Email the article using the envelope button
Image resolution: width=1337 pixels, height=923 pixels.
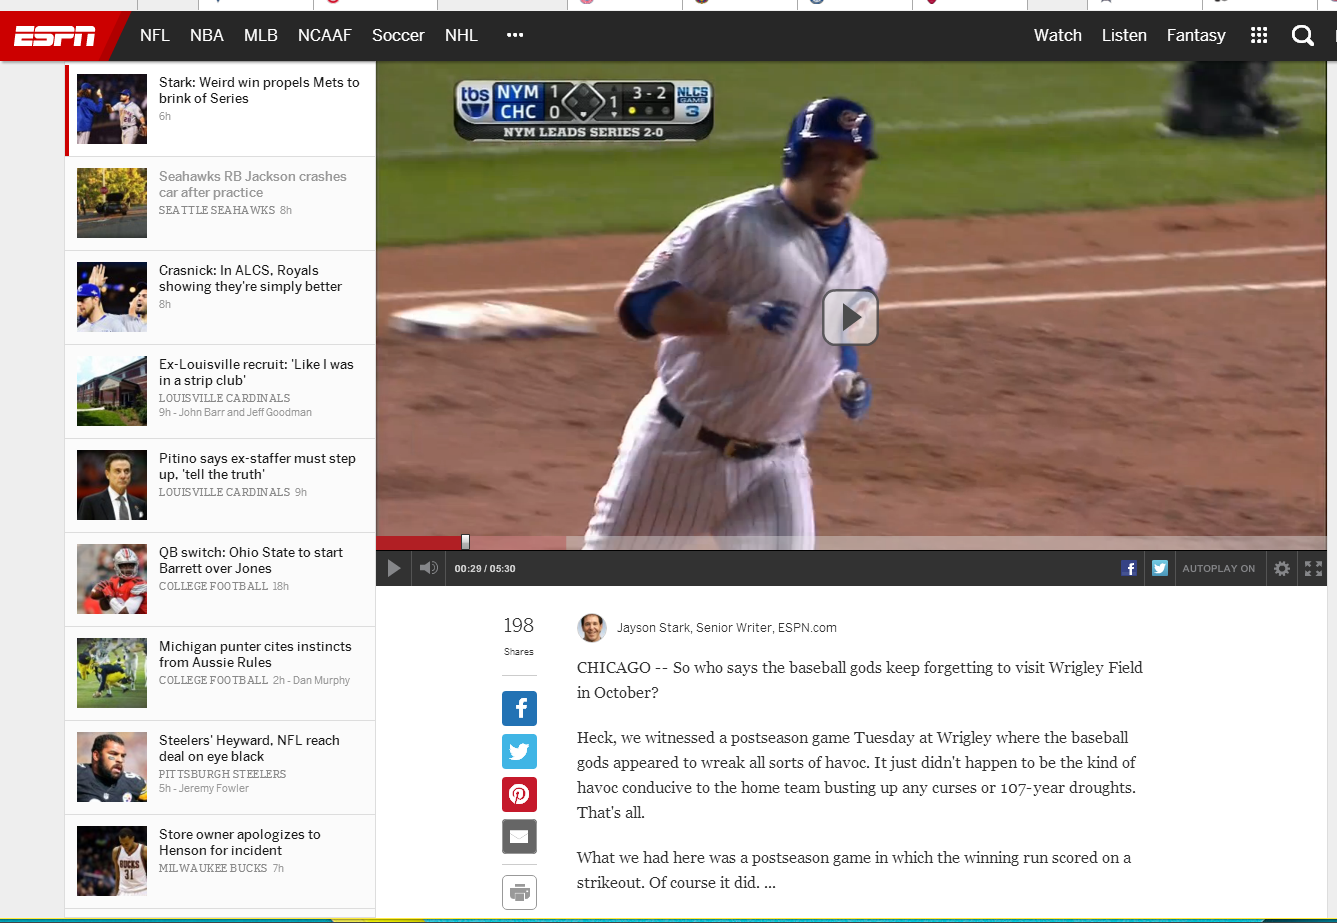(519, 837)
